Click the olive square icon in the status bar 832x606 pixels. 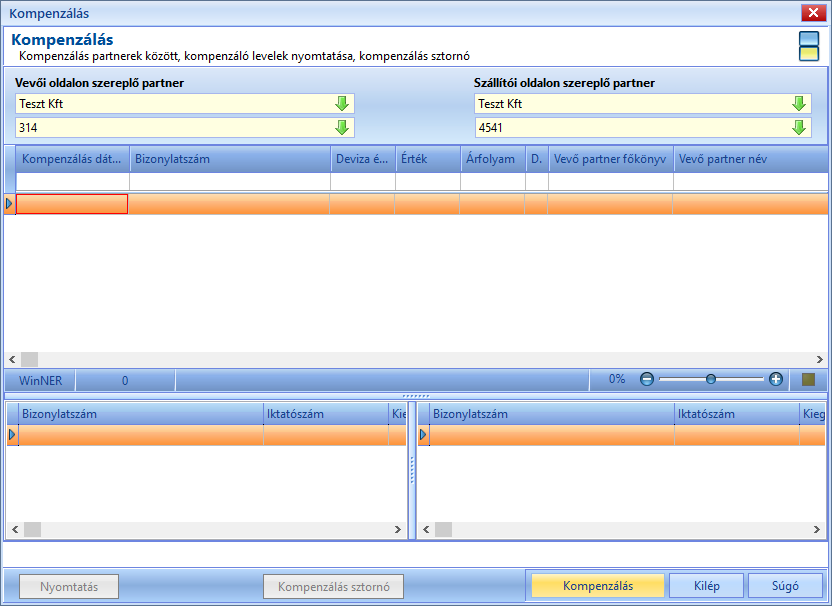click(808, 379)
